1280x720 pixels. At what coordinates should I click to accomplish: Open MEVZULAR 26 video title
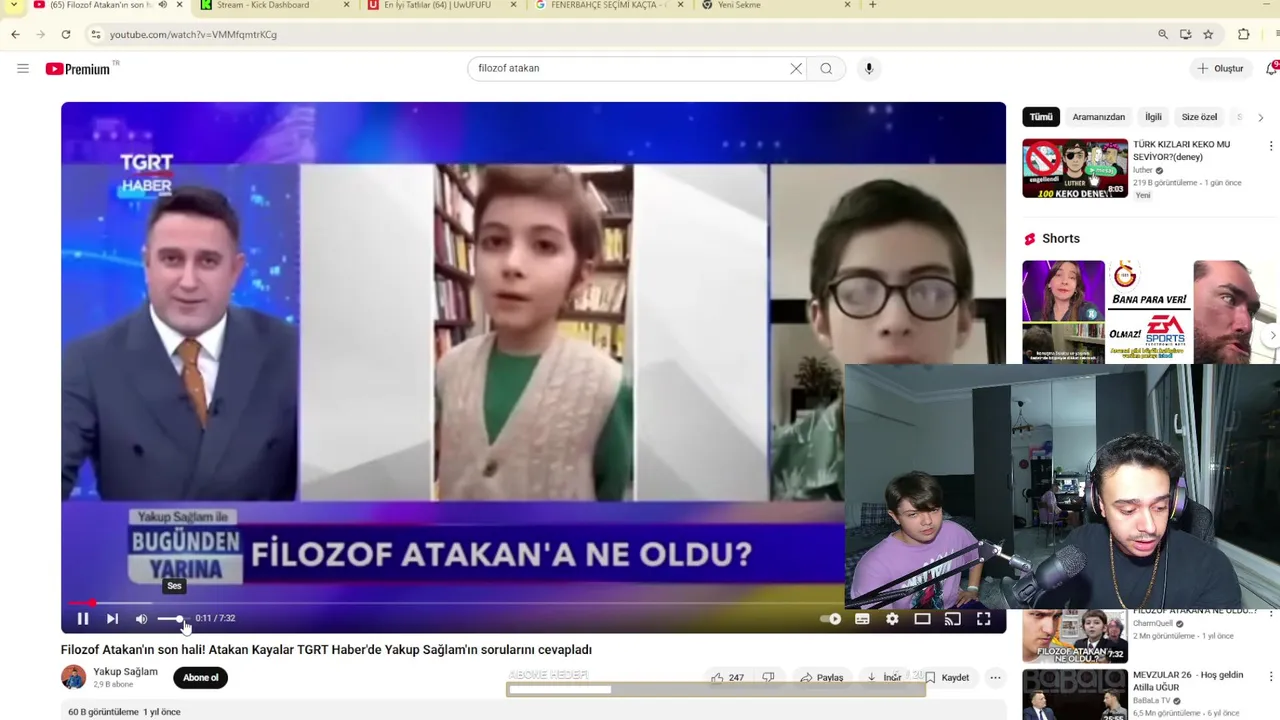(1188, 681)
